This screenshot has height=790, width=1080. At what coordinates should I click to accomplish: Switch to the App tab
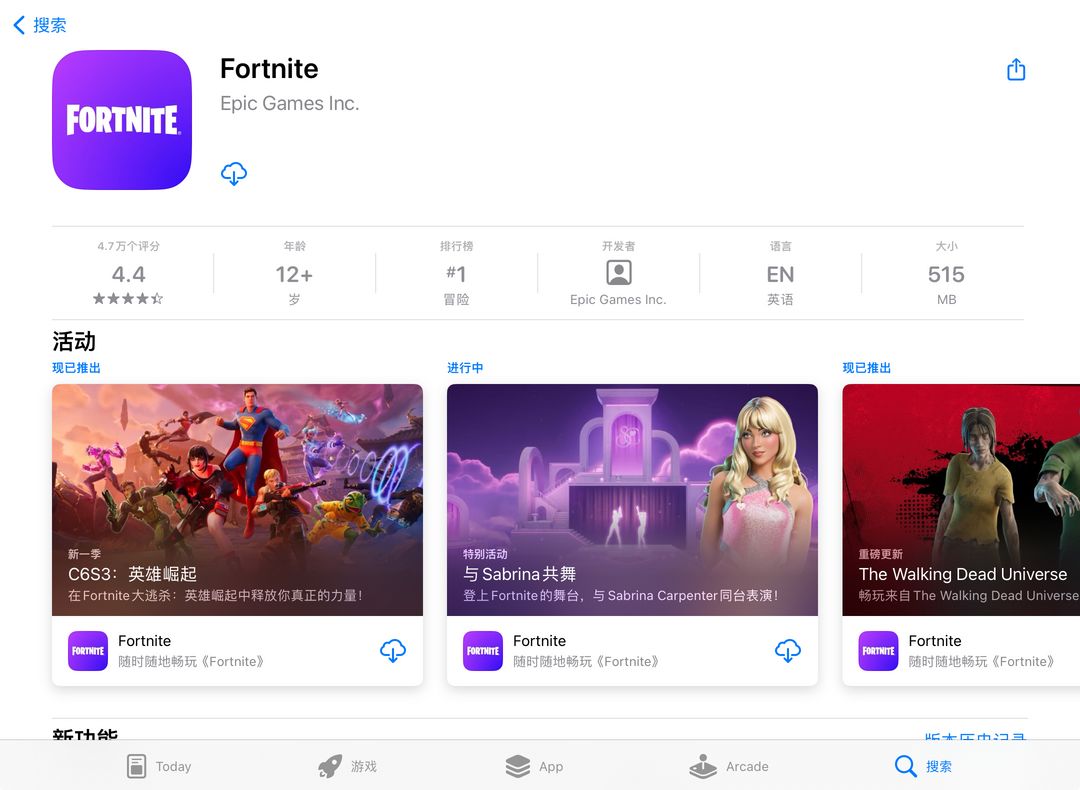(534, 766)
